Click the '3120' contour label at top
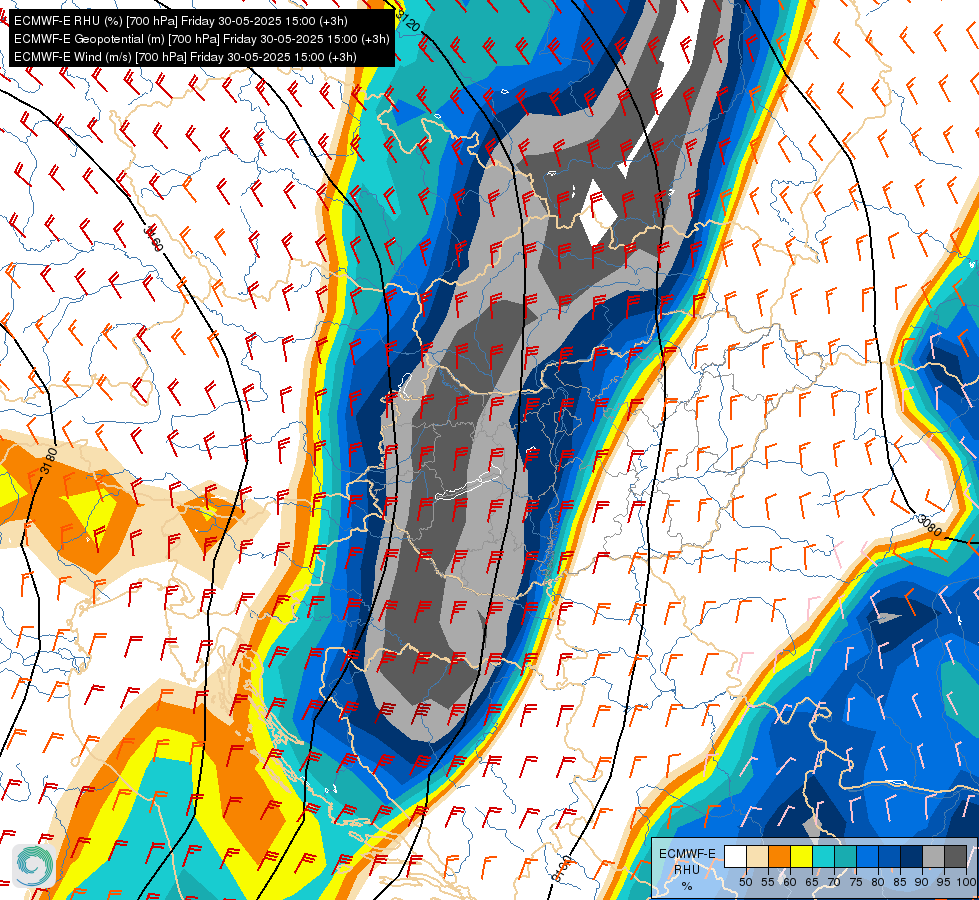Viewport: 979px width, 900px height. click(x=407, y=21)
